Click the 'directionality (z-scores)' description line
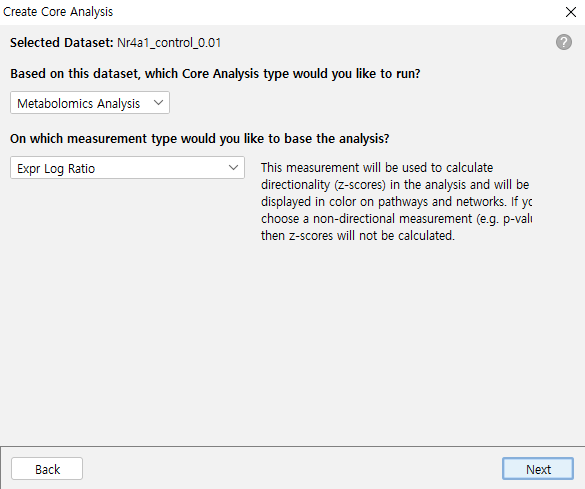585x489 pixels. tap(395, 185)
